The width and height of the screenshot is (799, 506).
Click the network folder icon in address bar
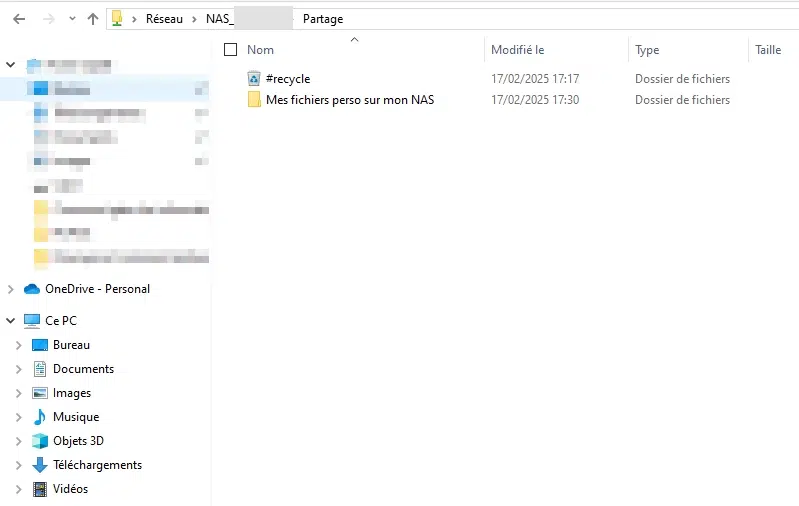(117, 19)
